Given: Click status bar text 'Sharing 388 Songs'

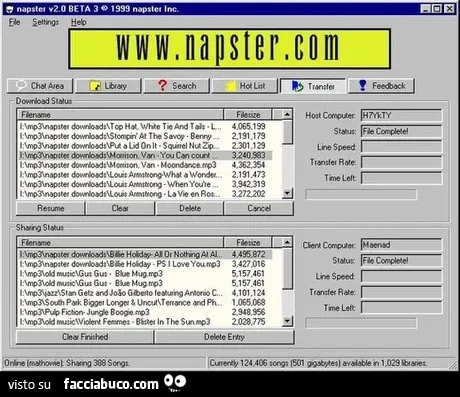Looking at the screenshot, I should point(98,363).
